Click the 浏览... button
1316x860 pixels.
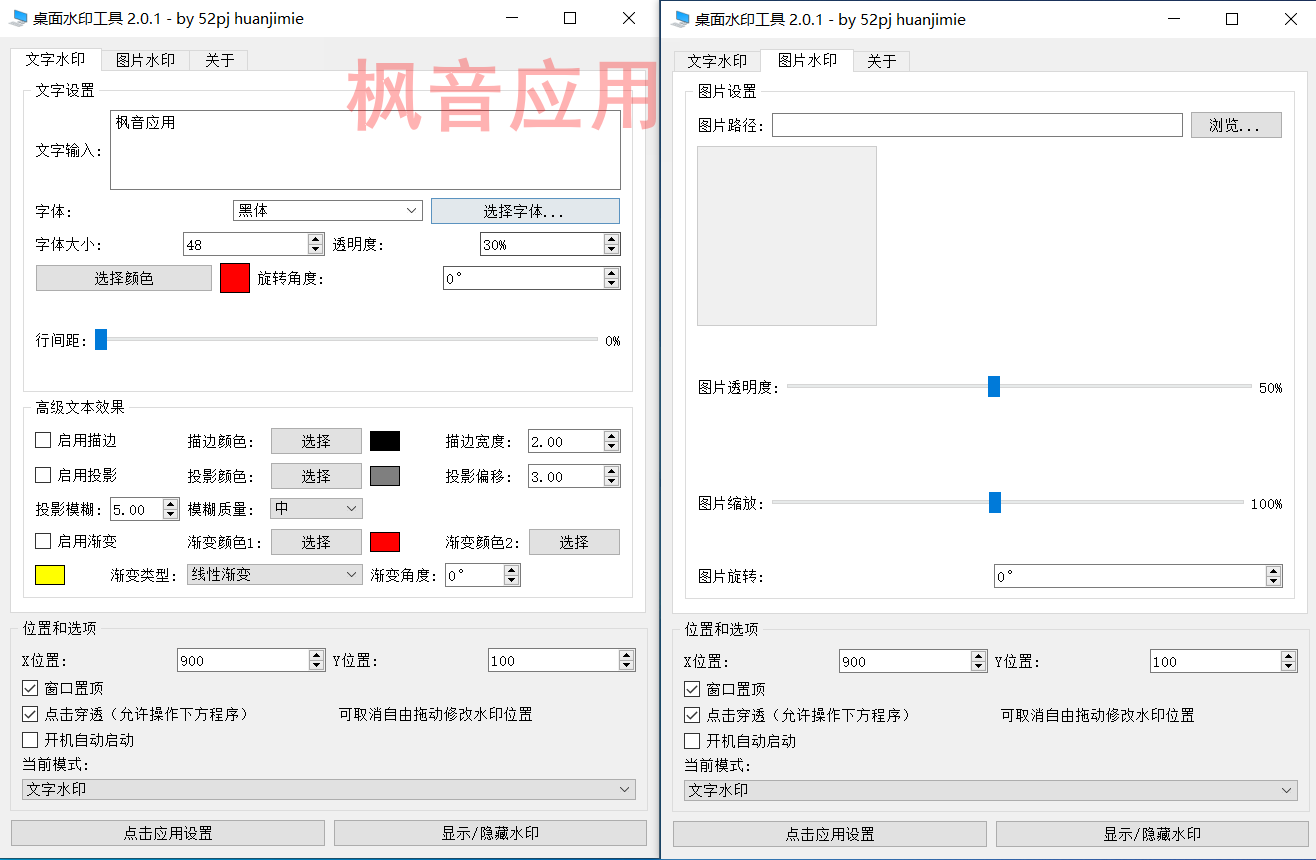coord(1236,125)
